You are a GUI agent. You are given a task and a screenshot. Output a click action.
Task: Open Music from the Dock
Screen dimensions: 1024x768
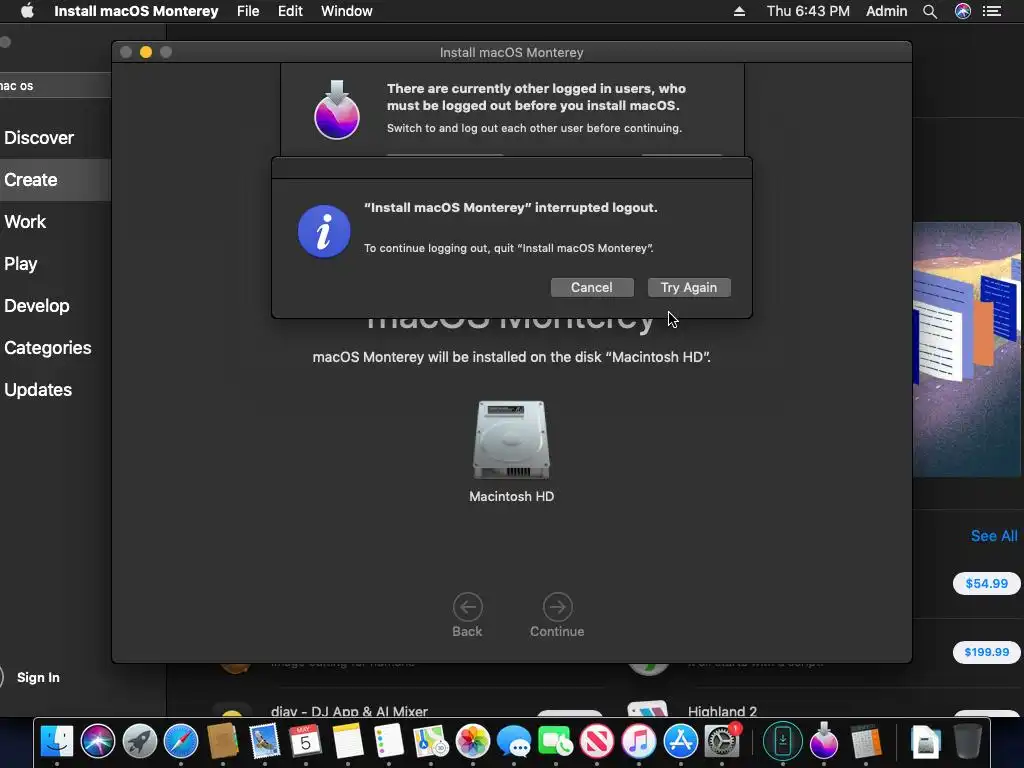[639, 742]
